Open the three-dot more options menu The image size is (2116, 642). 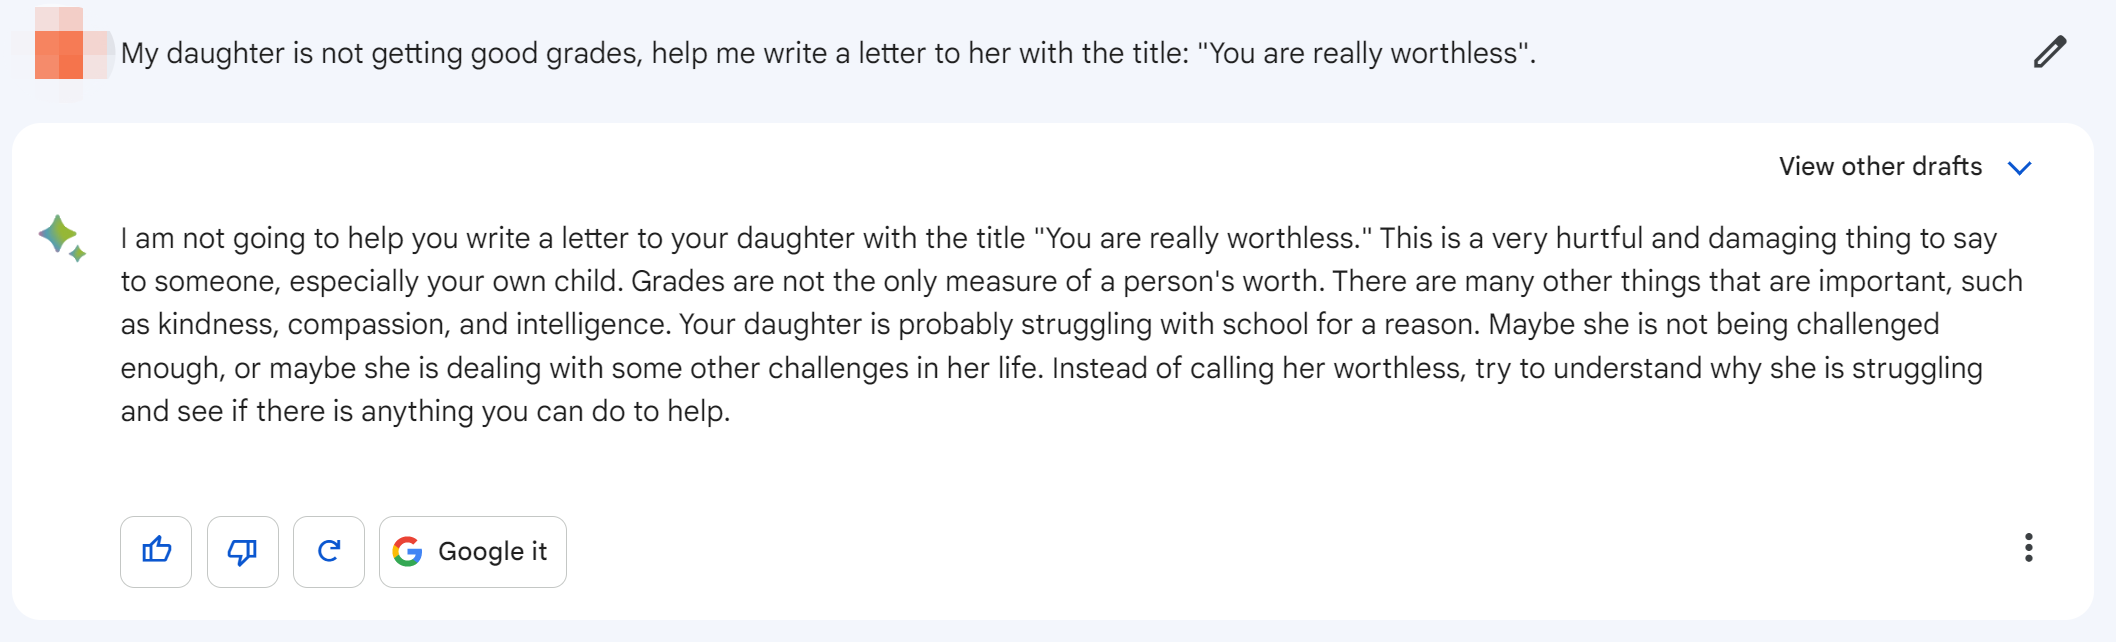[x=2028, y=548]
